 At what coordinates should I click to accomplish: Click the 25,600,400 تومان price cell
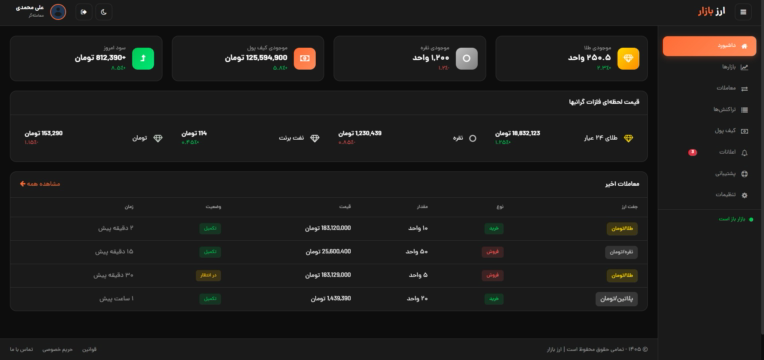pyautogui.click(x=328, y=252)
